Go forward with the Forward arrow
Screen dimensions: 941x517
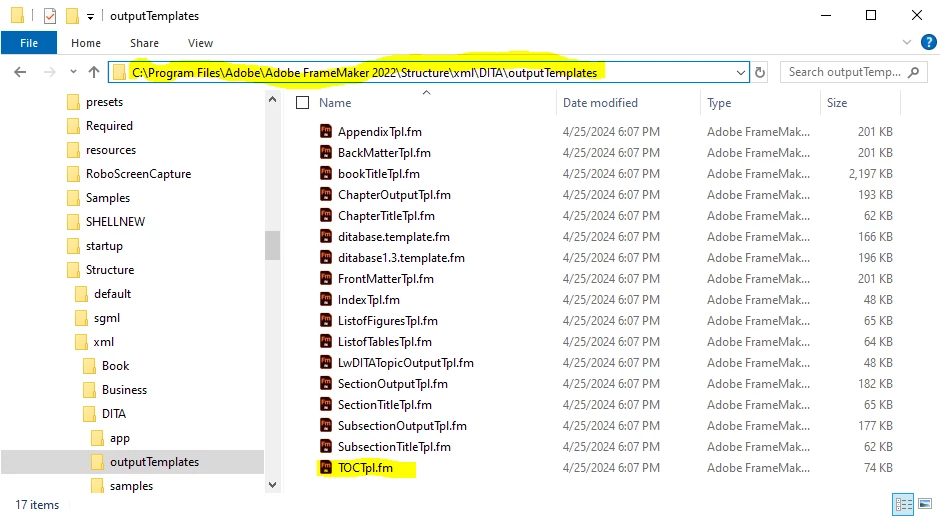49,72
